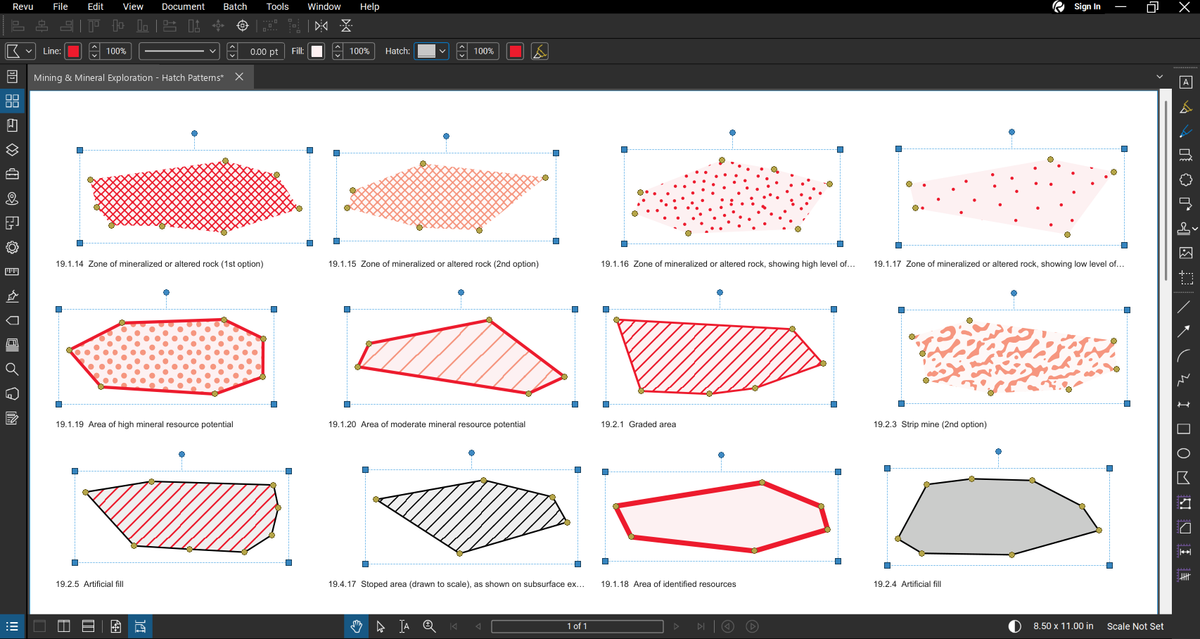Select the Ellipse tool
The image size is (1200, 639).
(x=1185, y=453)
